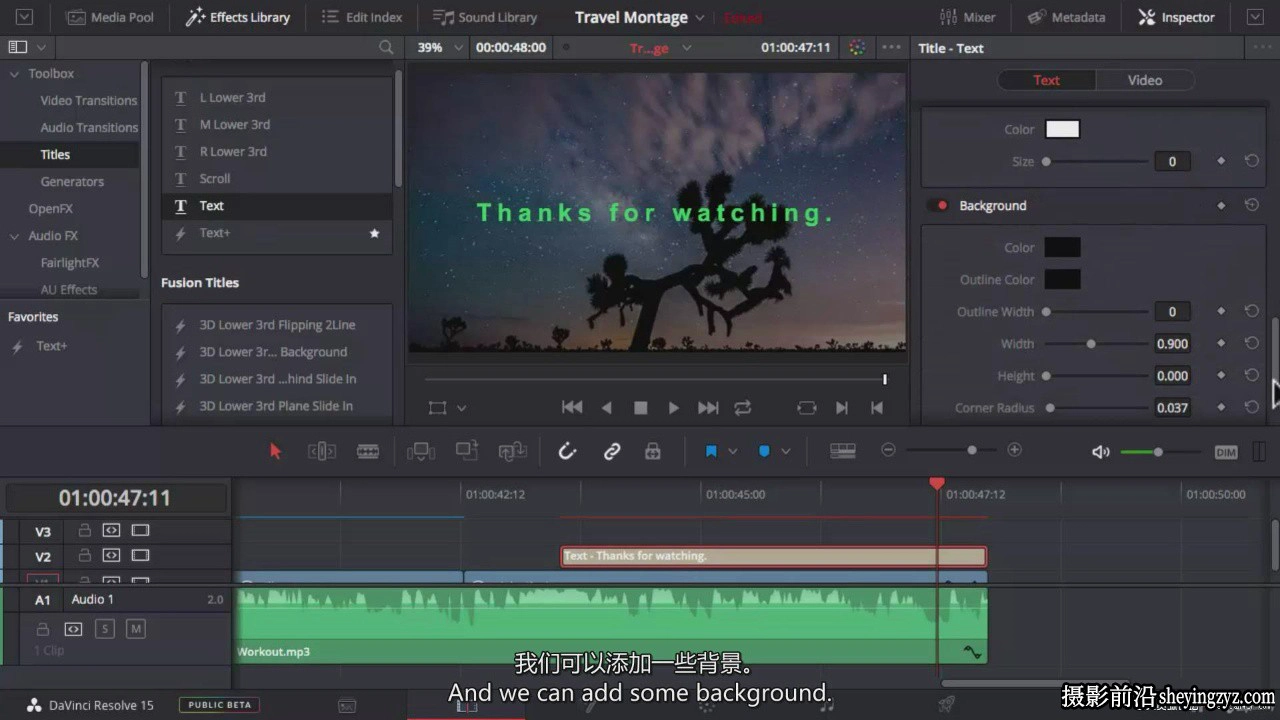
Task: Select the Blade Edit Mode tool
Action: click(x=368, y=451)
